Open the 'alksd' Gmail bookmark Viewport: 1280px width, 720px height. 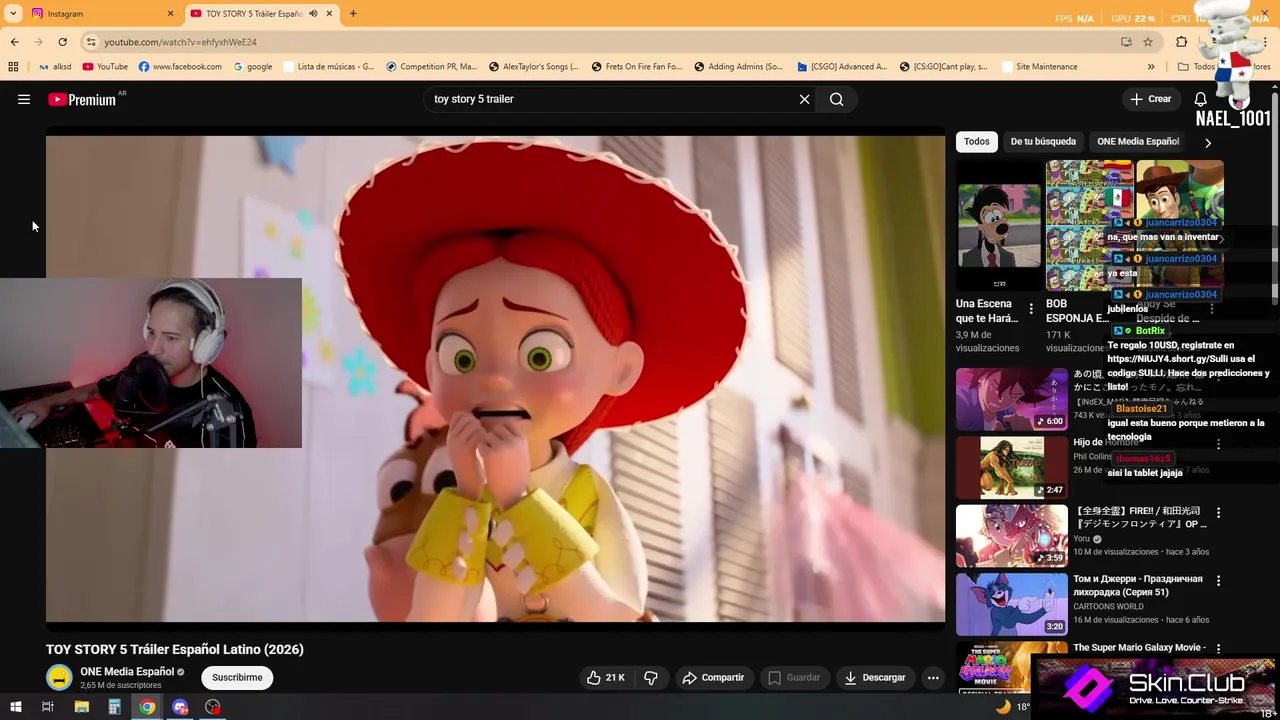point(55,67)
